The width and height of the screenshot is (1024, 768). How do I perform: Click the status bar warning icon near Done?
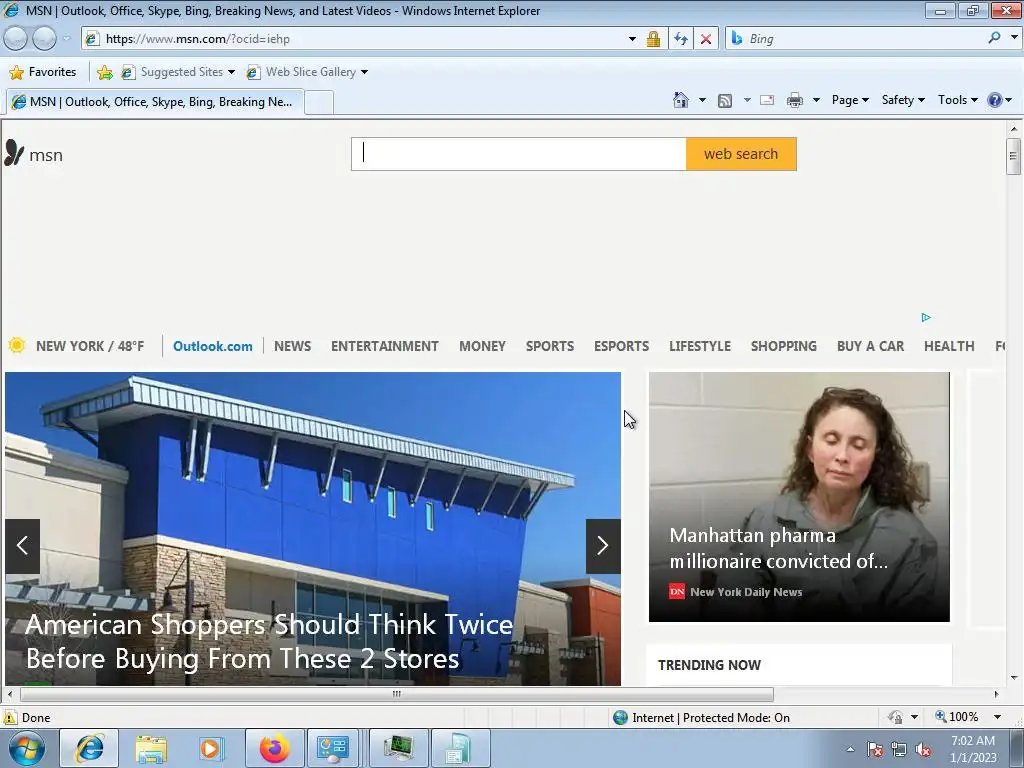coord(10,717)
